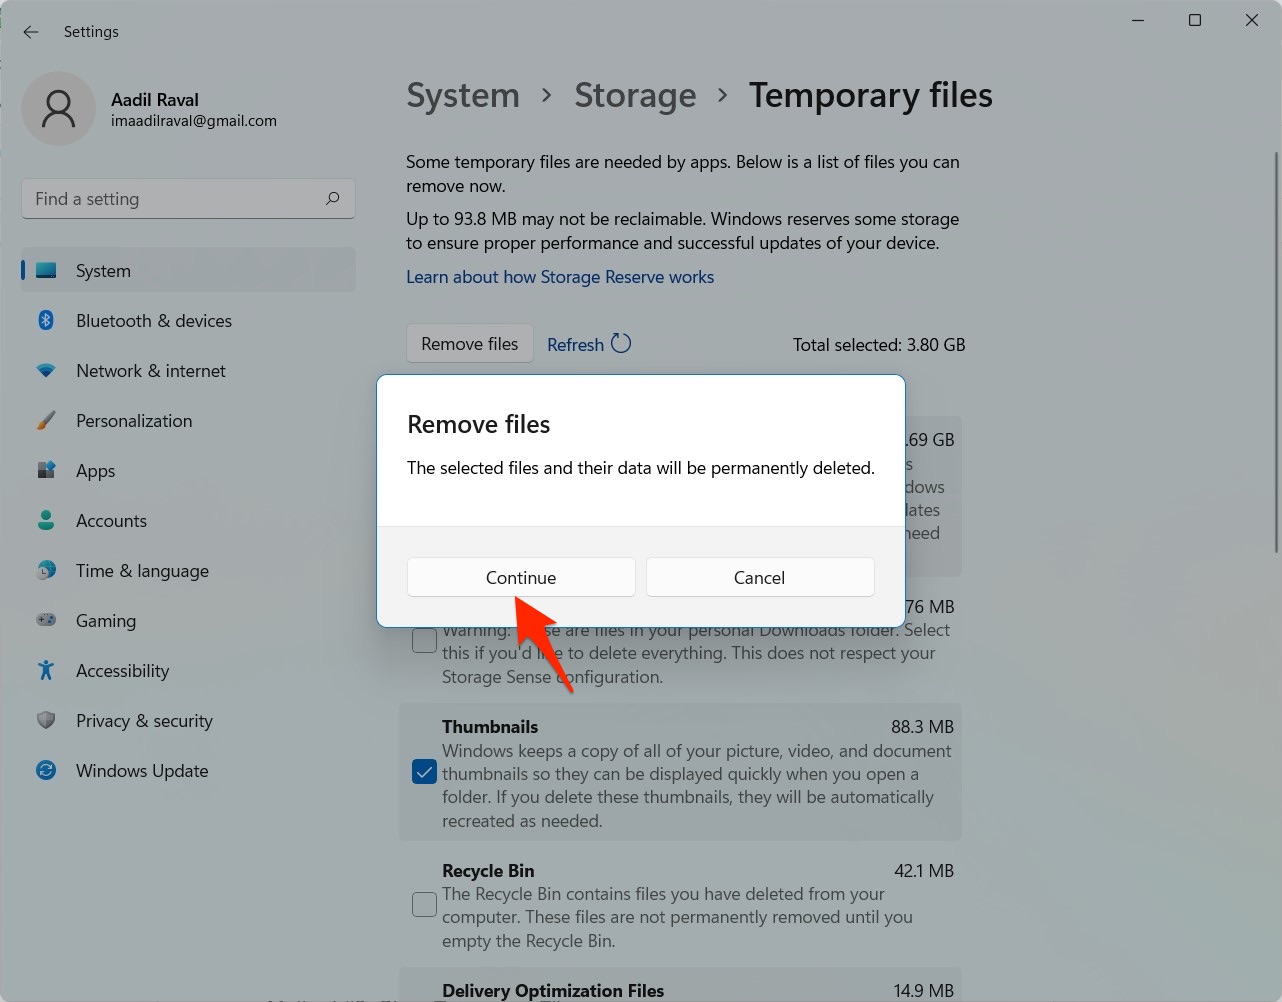Click the Accessibility figure icon

pyautogui.click(x=46, y=670)
